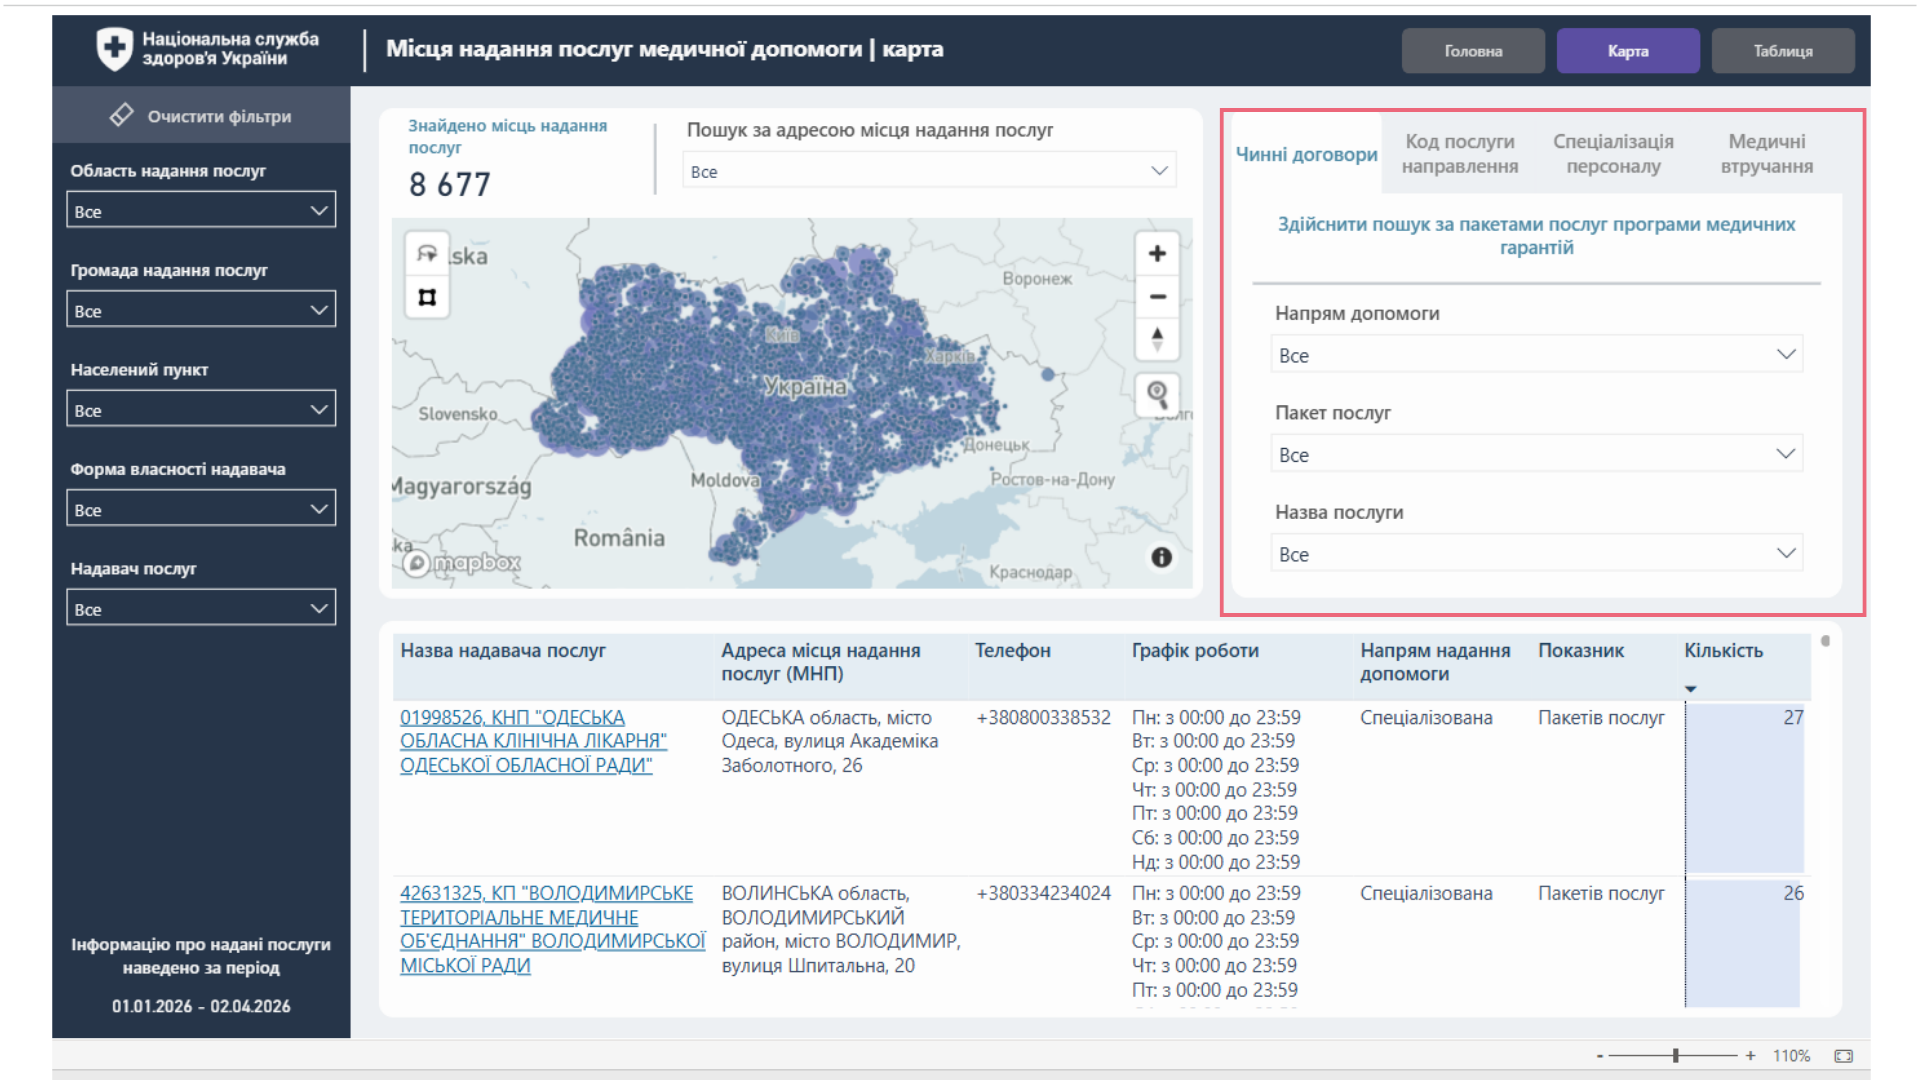Sort by Телефон column header
Screen dimensions: 1920x1080
click(1012, 650)
